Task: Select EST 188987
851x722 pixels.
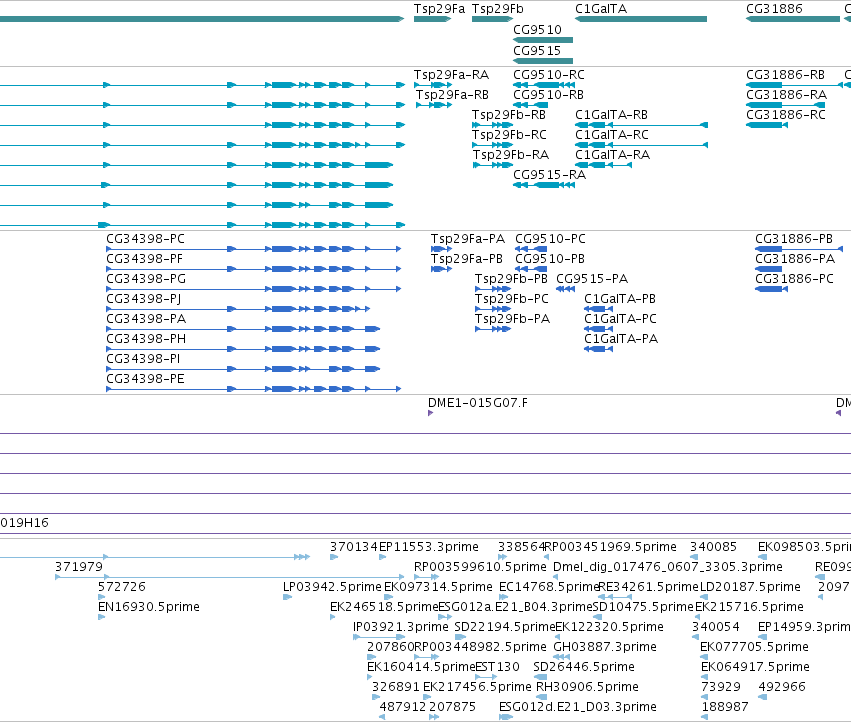Action: point(725,707)
